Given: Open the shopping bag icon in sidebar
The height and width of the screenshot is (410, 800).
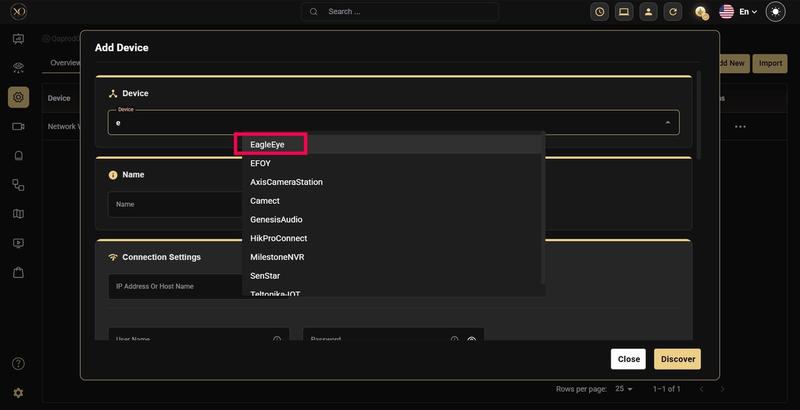Looking at the screenshot, I should (x=18, y=273).
